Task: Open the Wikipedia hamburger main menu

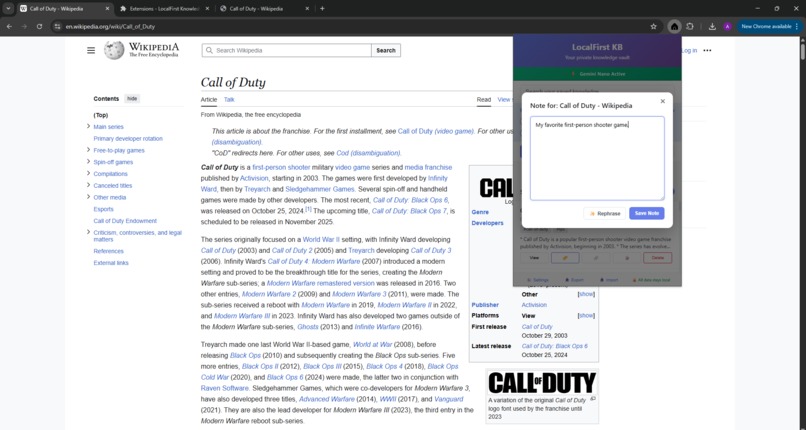Action: pos(91,50)
